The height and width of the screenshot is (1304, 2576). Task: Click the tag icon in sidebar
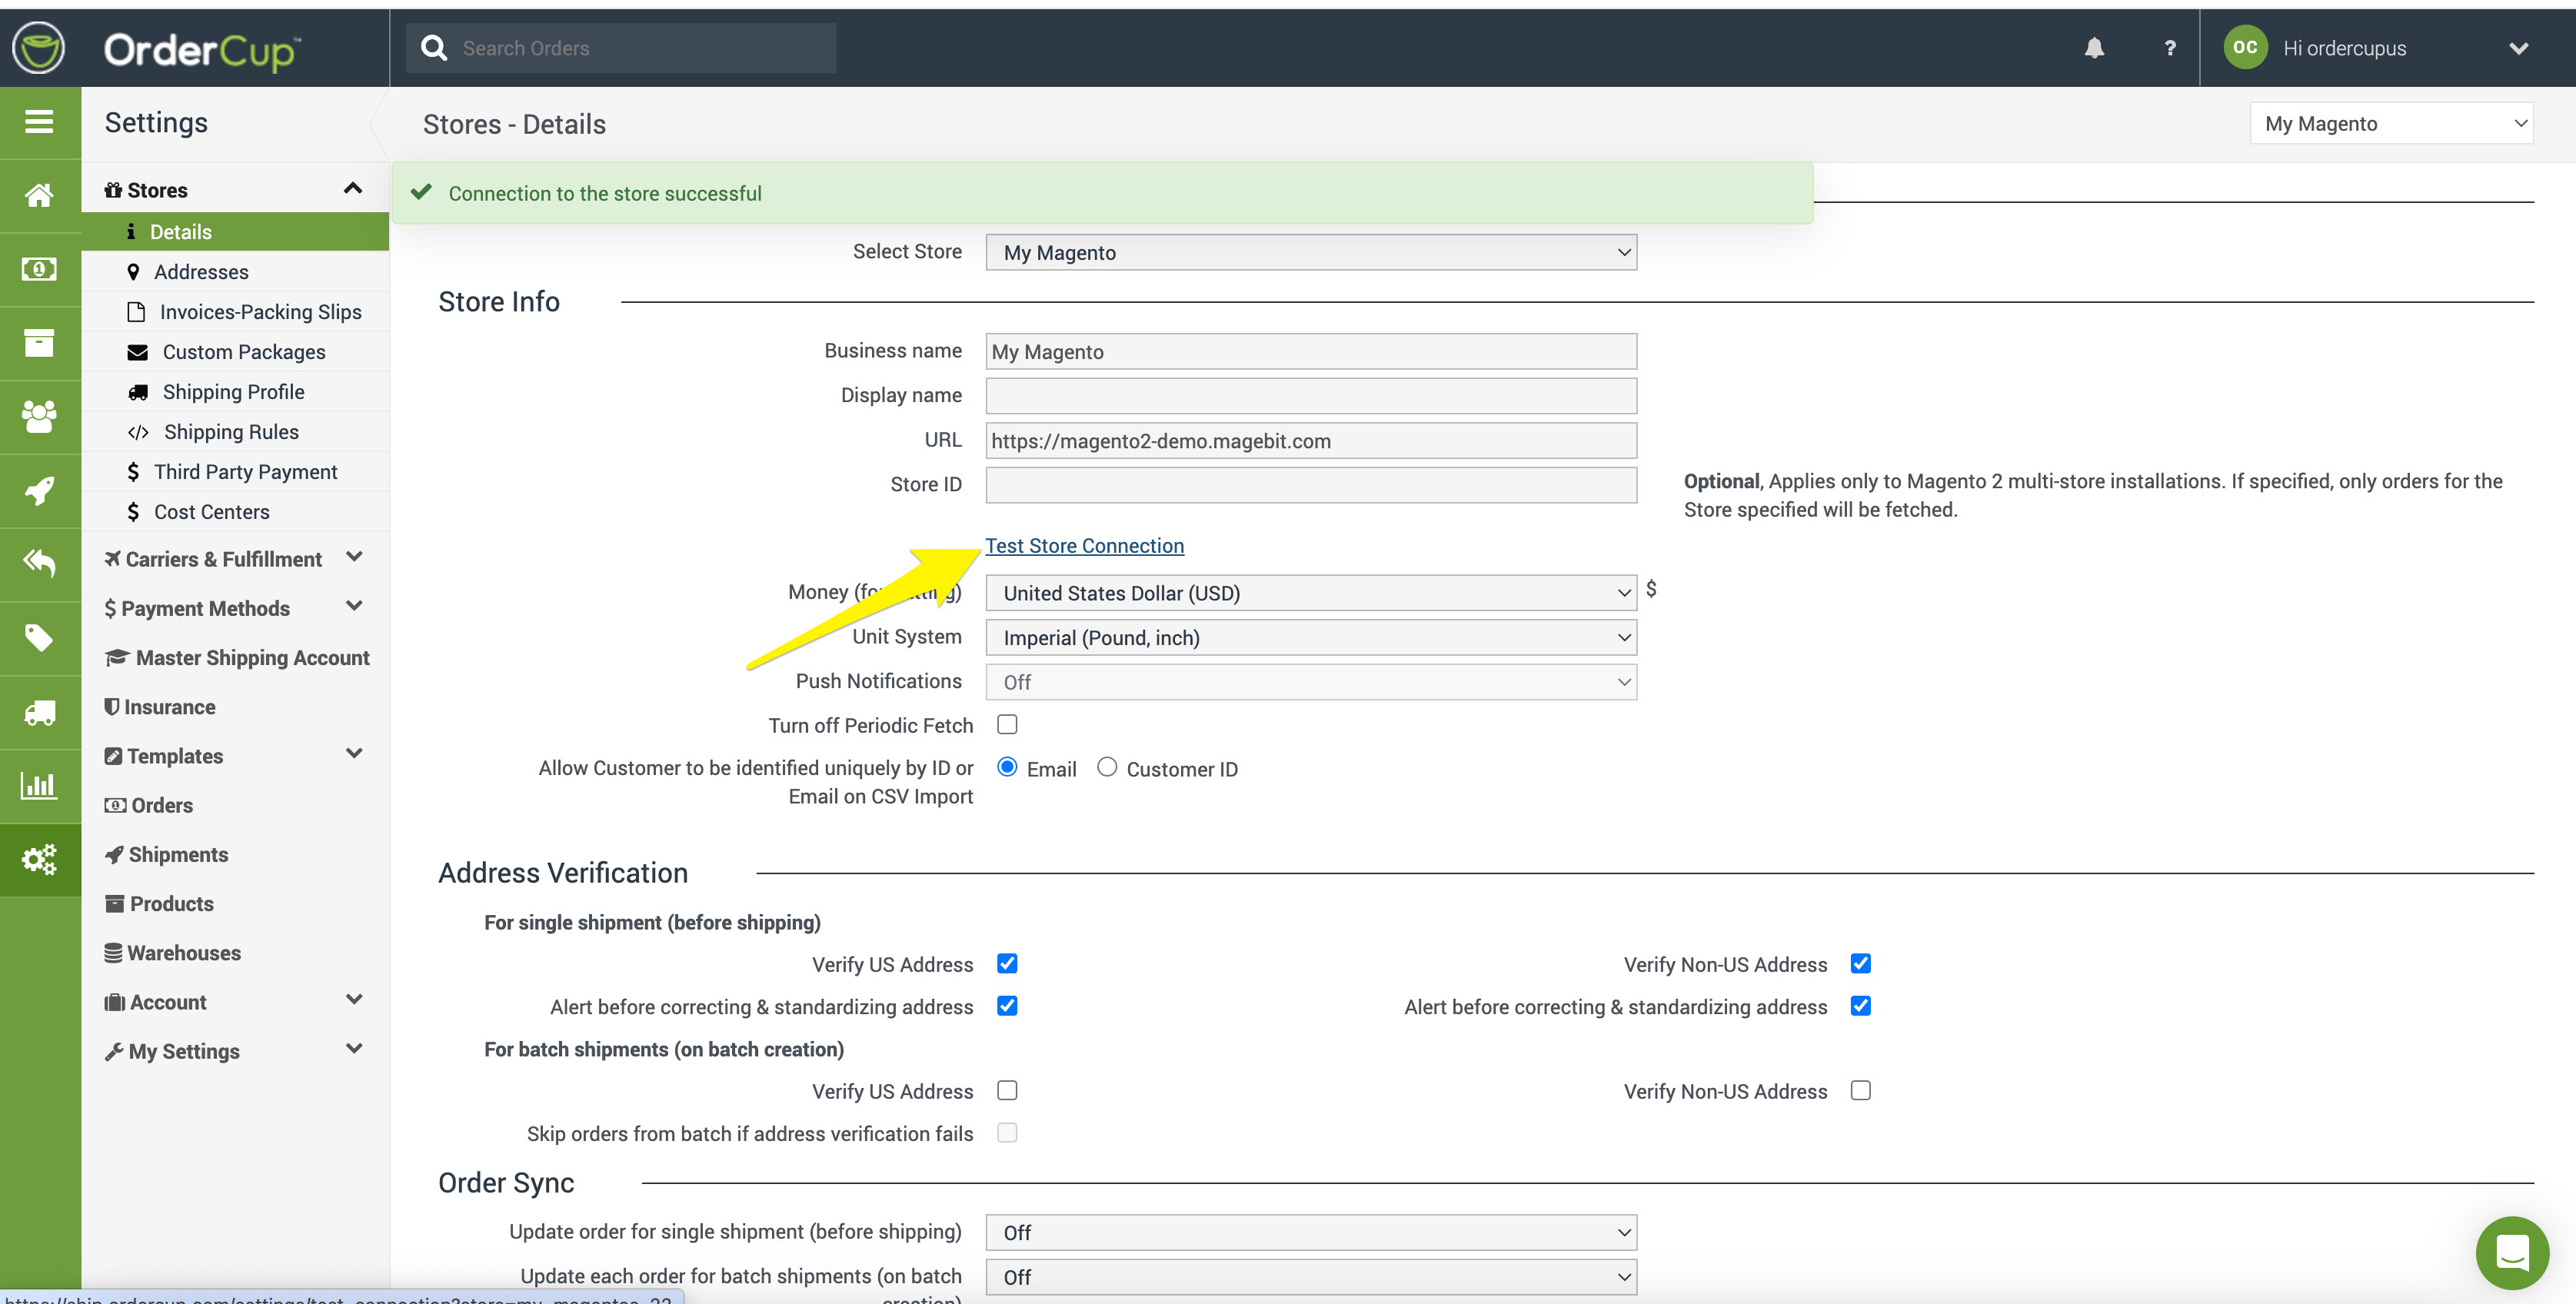click(x=39, y=638)
